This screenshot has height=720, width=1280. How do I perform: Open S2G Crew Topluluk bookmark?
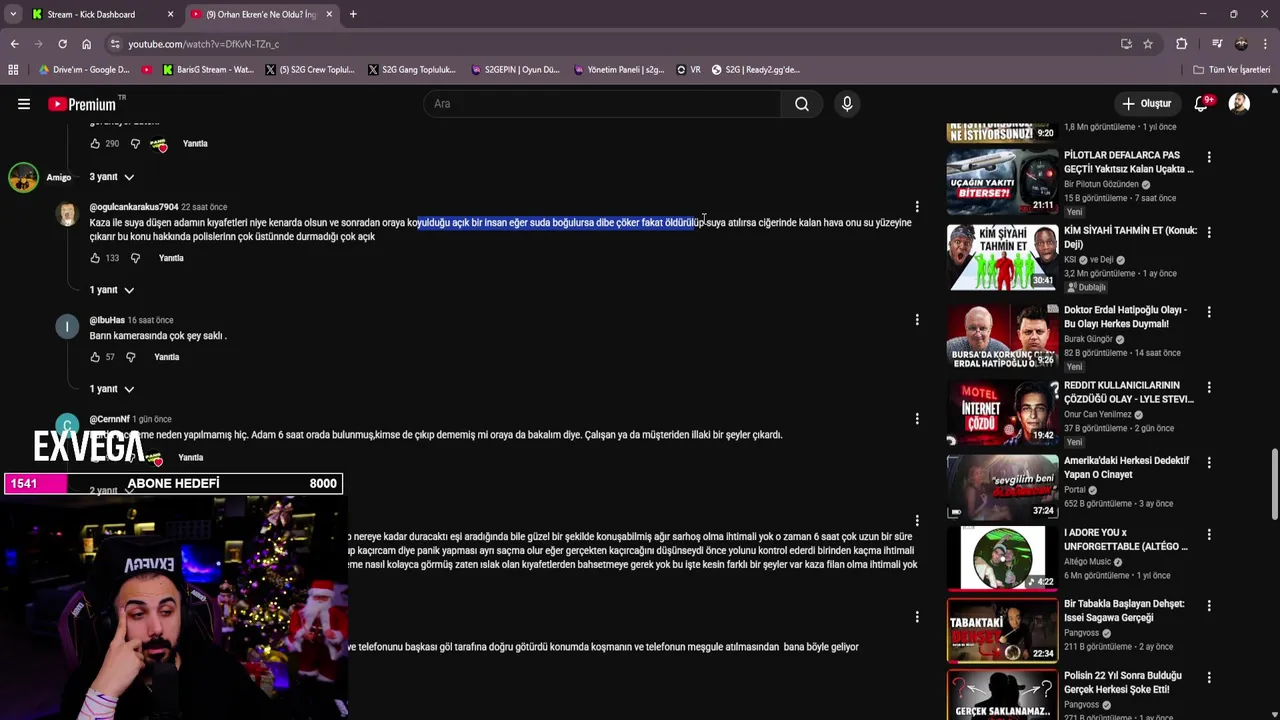pyautogui.click(x=310, y=70)
